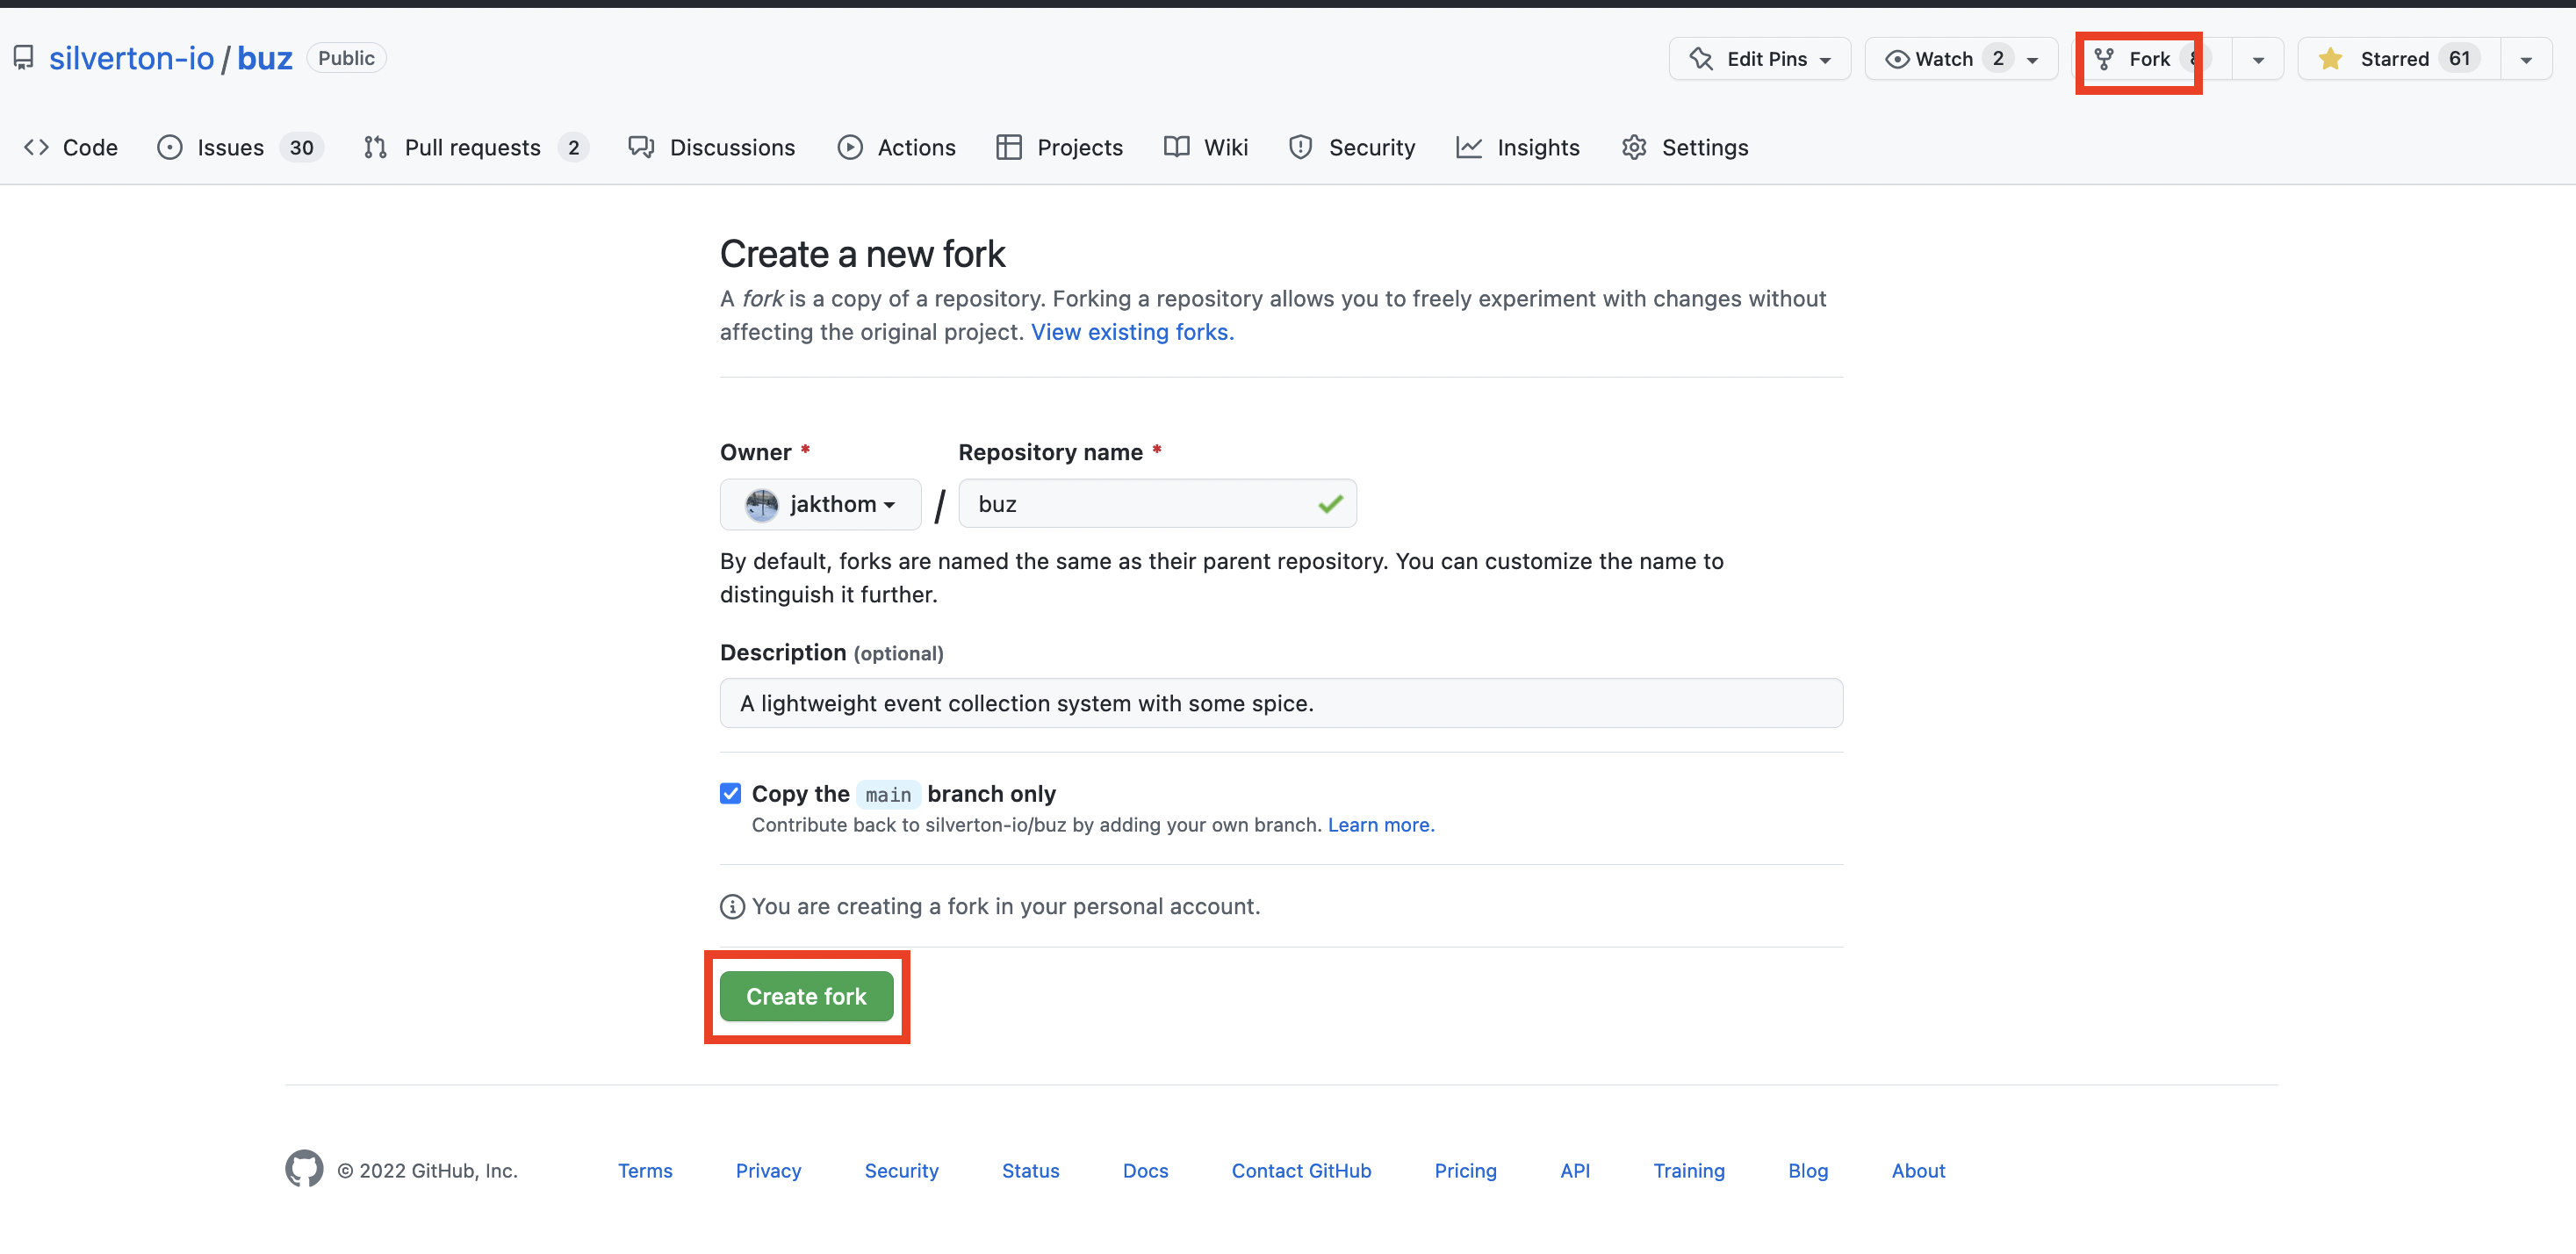Expand the Starred lists dropdown arrow
2576x1254 pixels.
click(2526, 59)
